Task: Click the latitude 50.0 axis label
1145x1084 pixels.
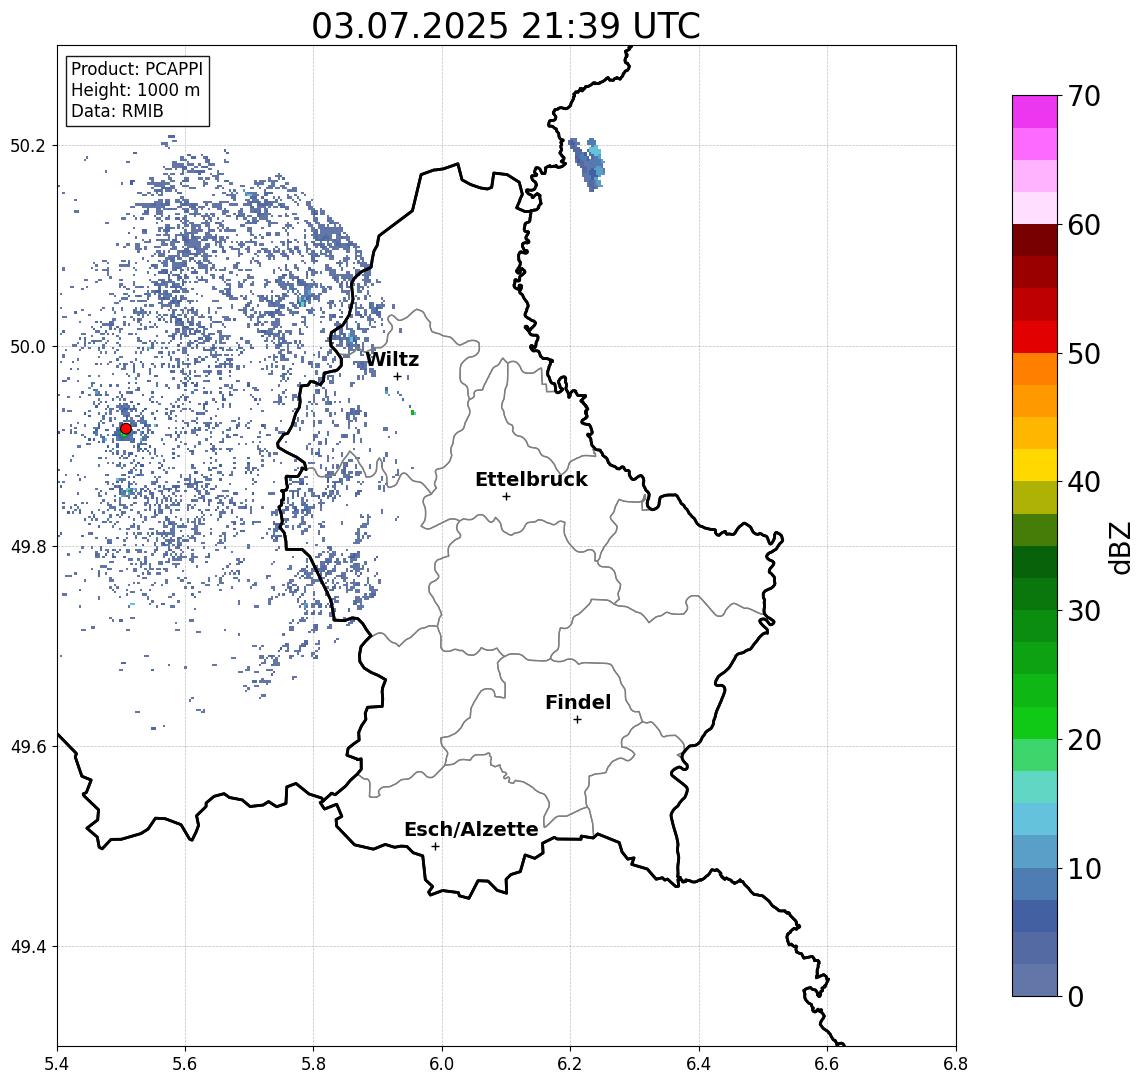Action: pos(28,347)
